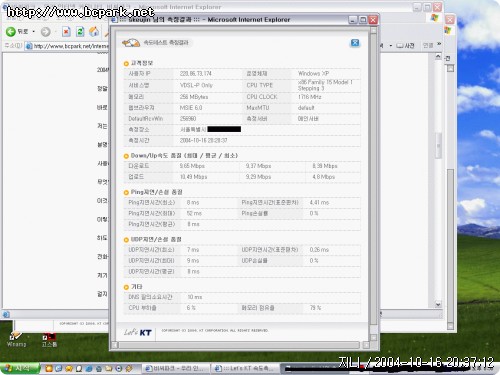Click UDP standard deviation value 0.26 ms

(x=319, y=250)
